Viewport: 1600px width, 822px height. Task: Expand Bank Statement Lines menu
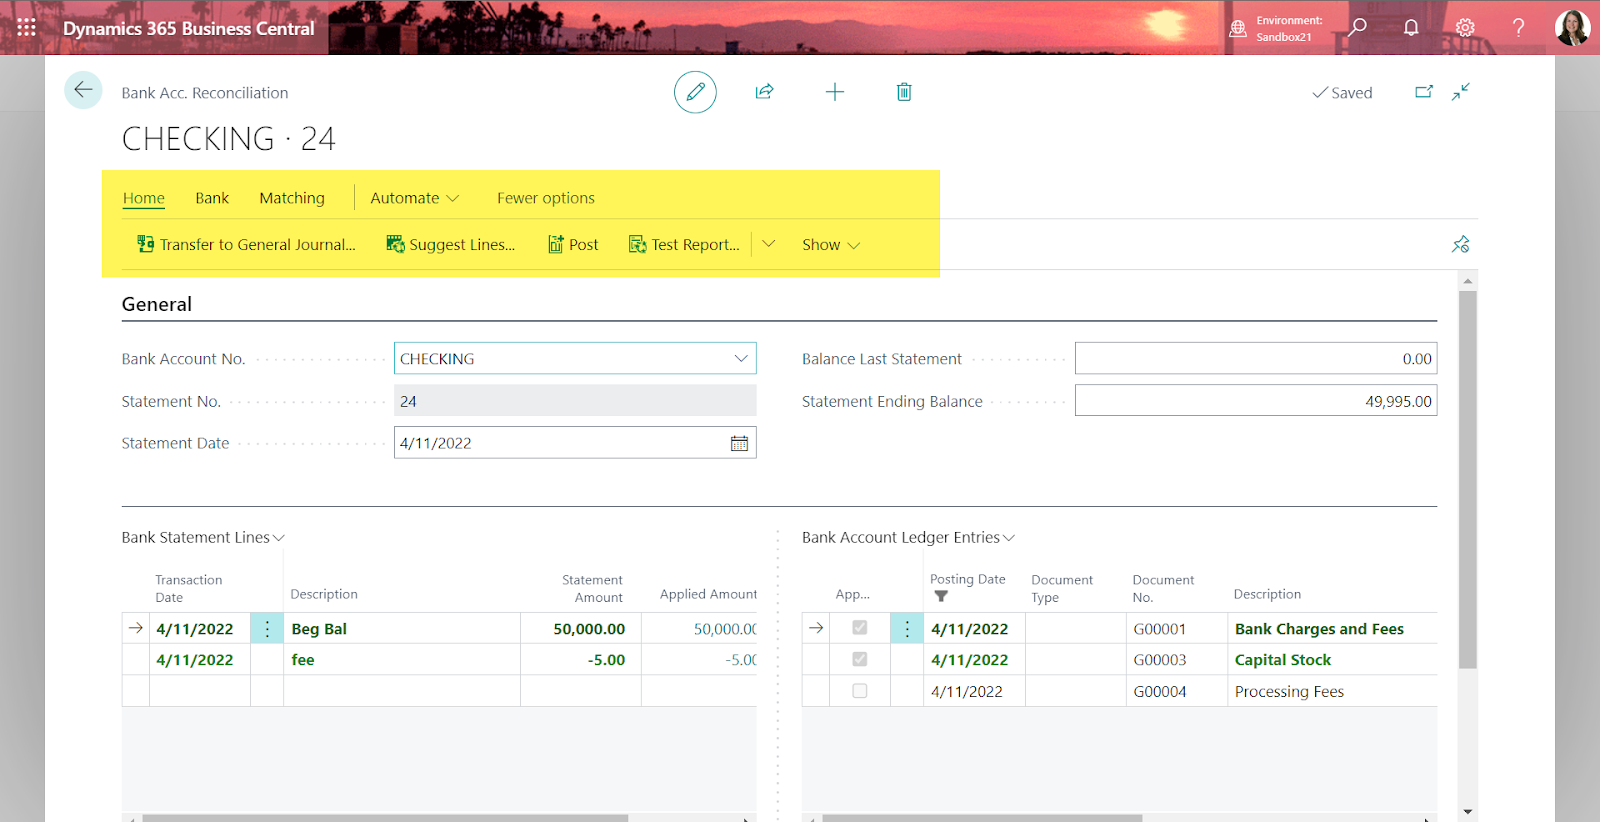tap(203, 537)
